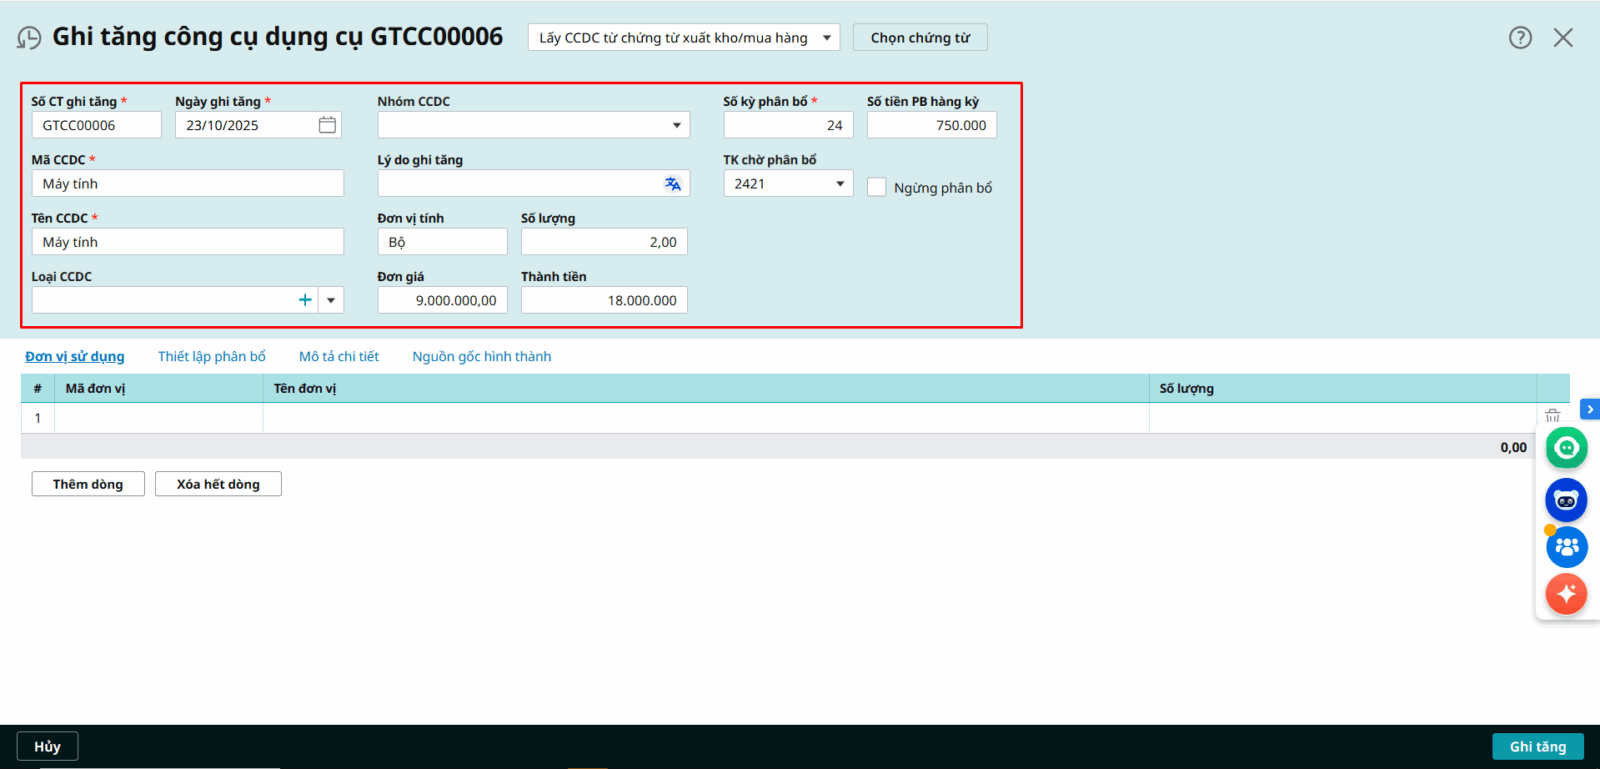Click the translate icon in Lý do ghi tăng
This screenshot has height=769, width=1600.
(x=673, y=184)
